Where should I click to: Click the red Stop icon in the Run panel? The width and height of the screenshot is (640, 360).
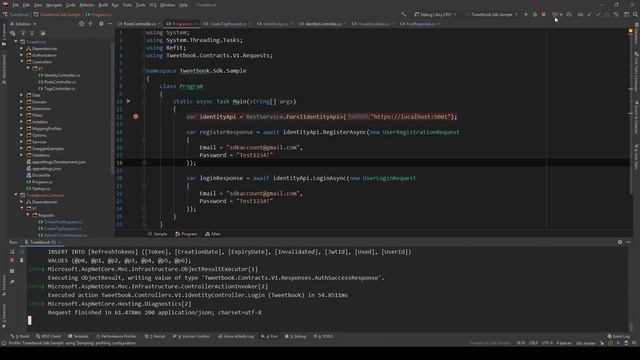coord(12,260)
